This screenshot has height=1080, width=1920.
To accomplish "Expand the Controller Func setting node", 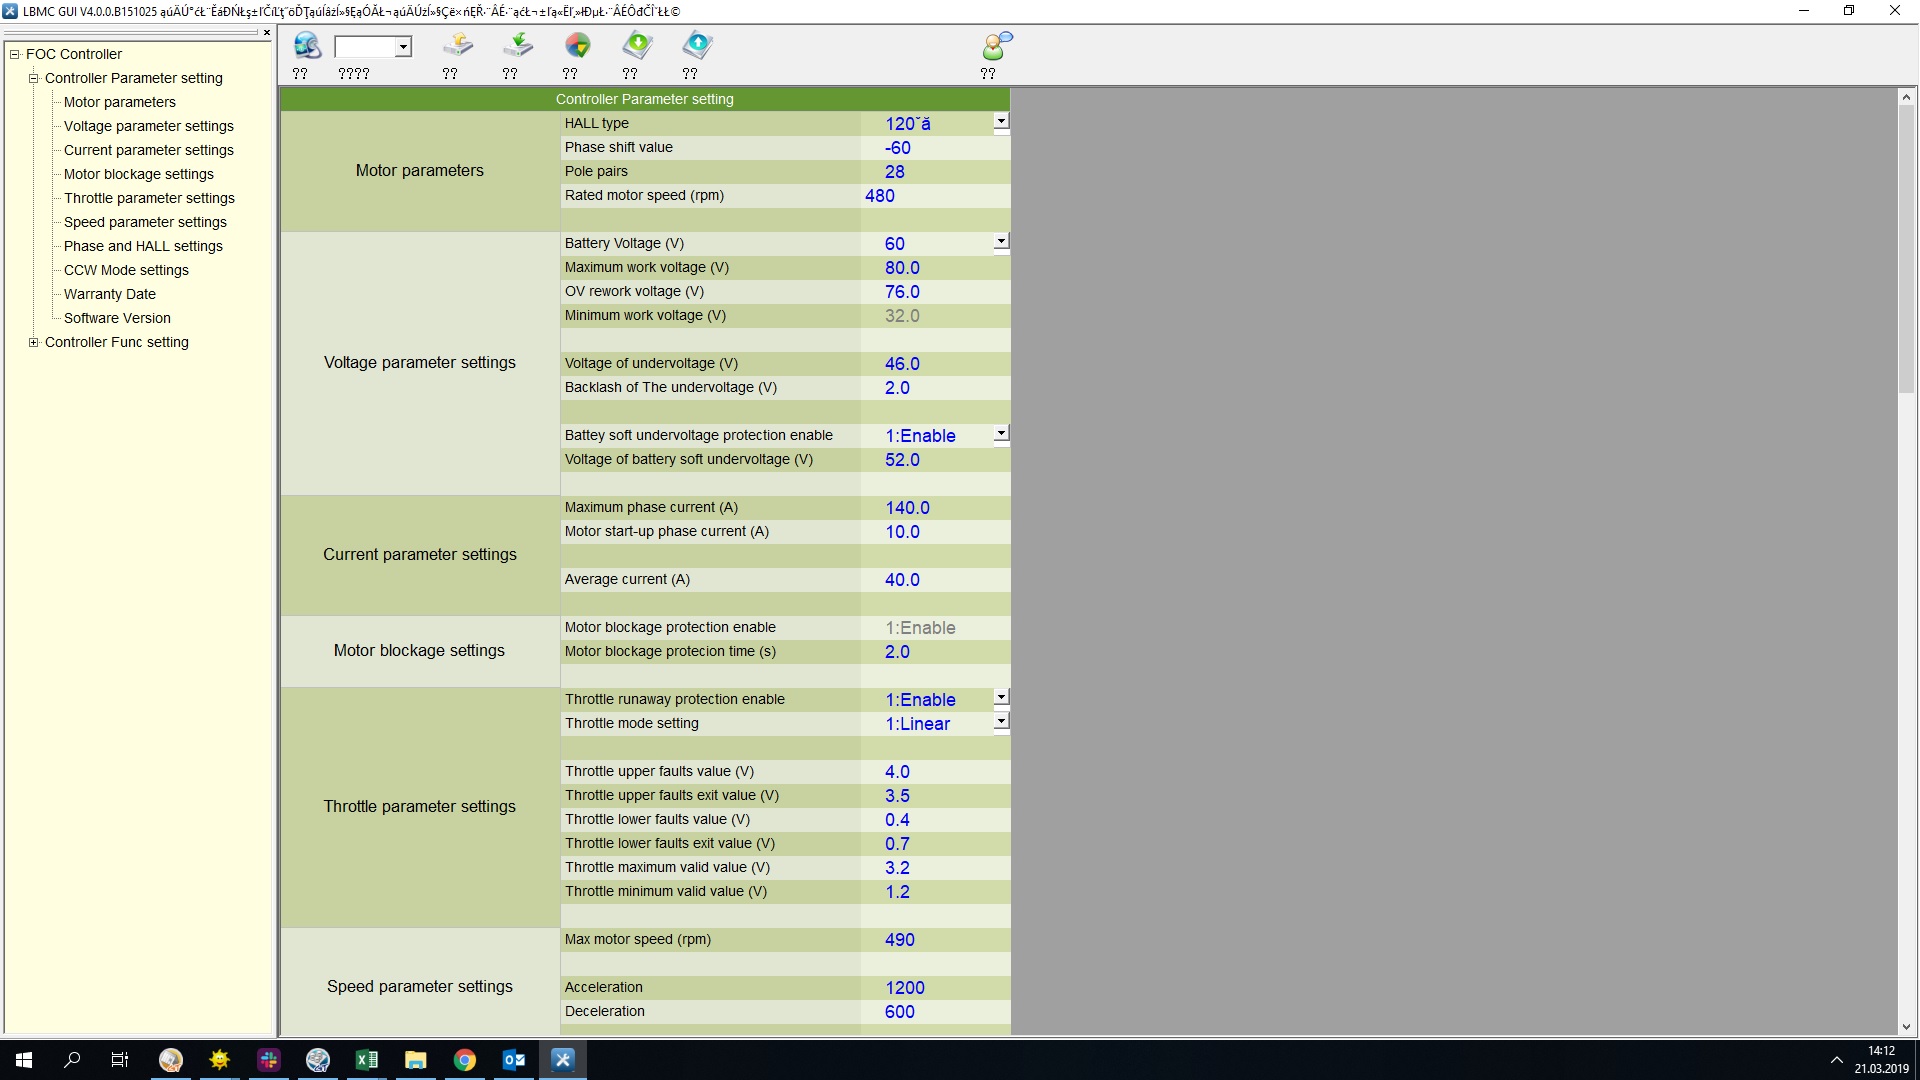I will (33, 342).
